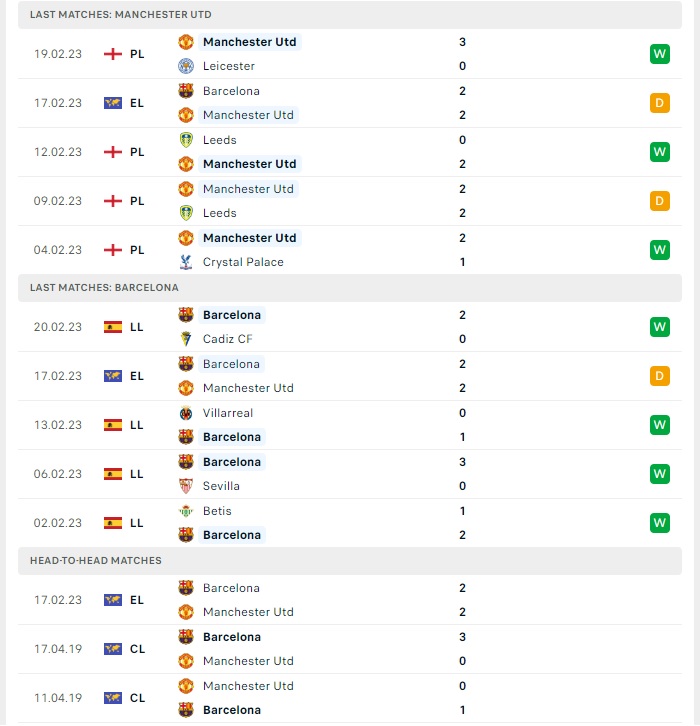Viewport: 700px width, 726px height.
Task: Open the 17.04.19 CL Barcelona match row
Action: [350, 649]
